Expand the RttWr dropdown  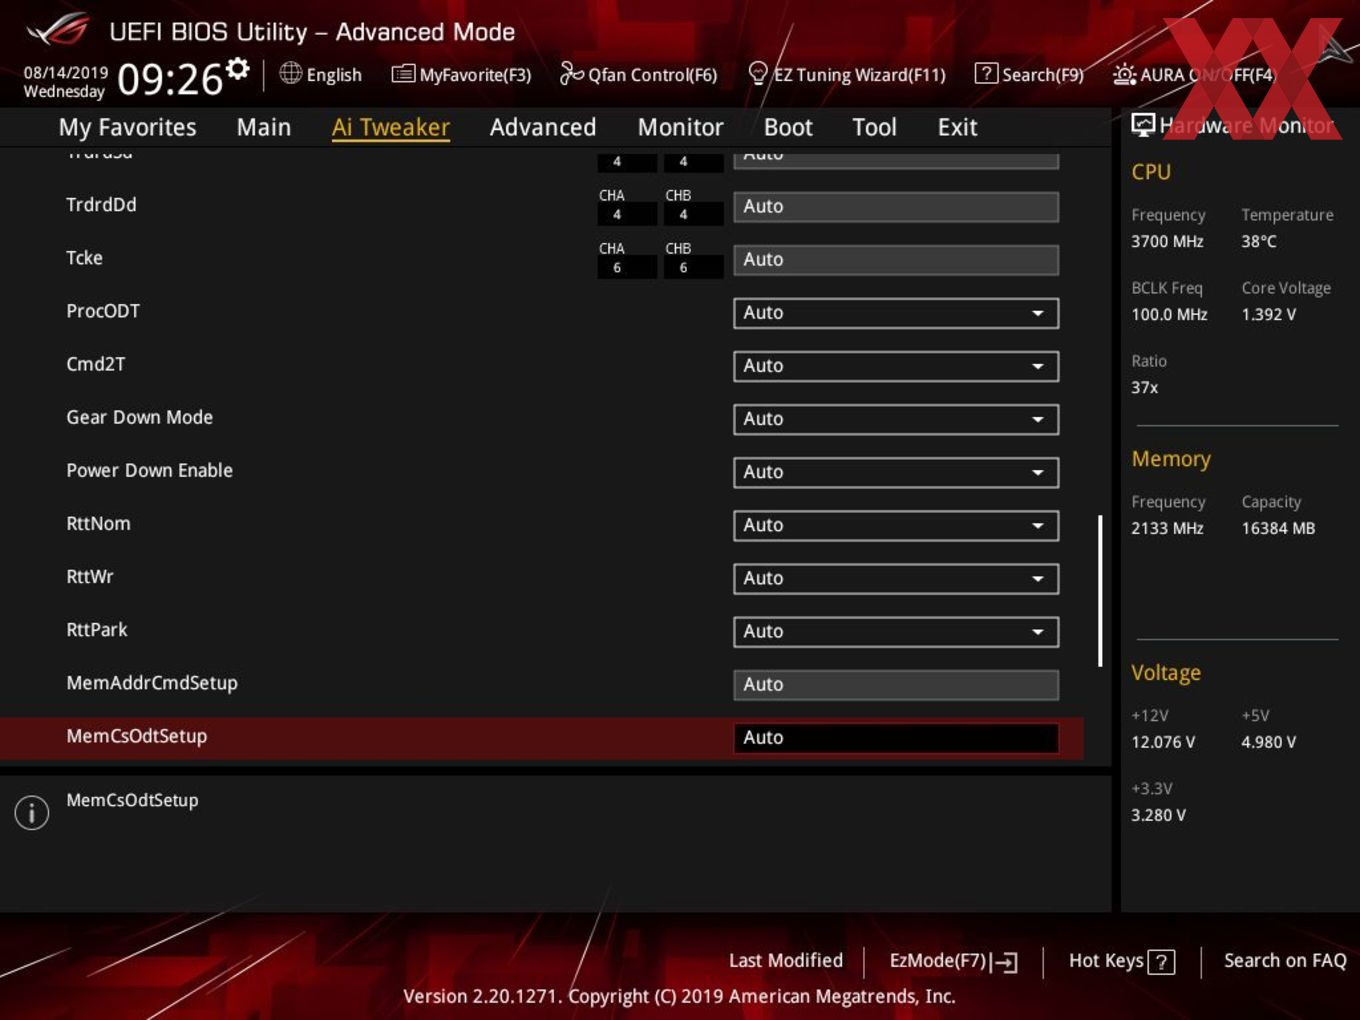point(896,578)
